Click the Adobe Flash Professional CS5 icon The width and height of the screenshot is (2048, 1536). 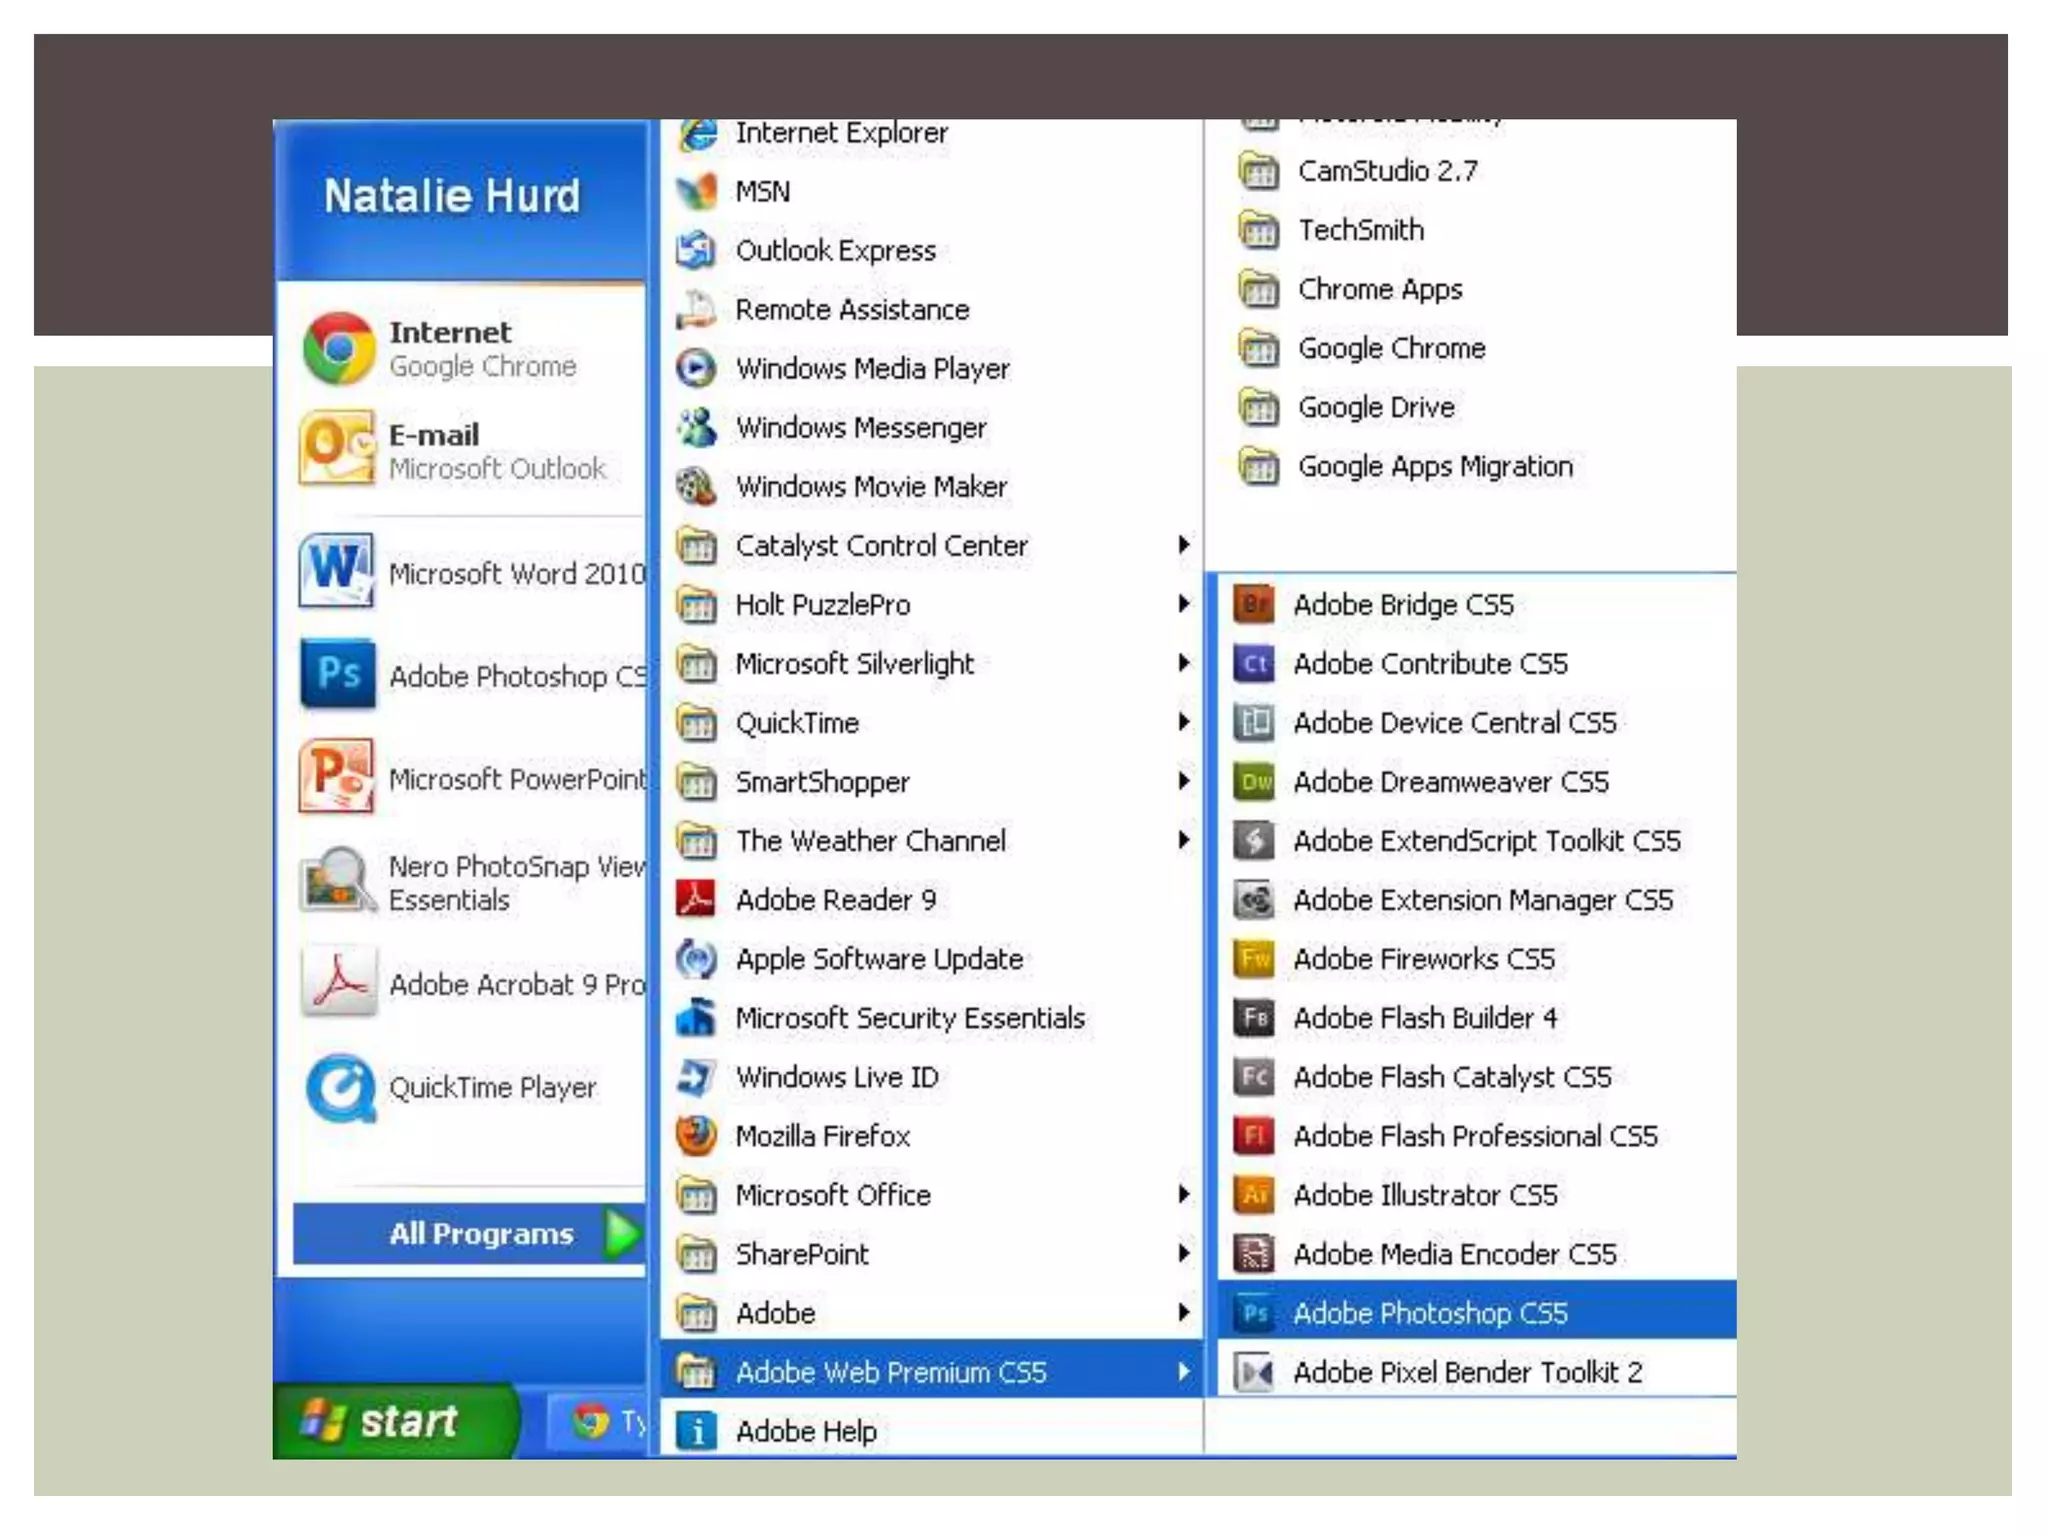pyautogui.click(x=1254, y=1136)
